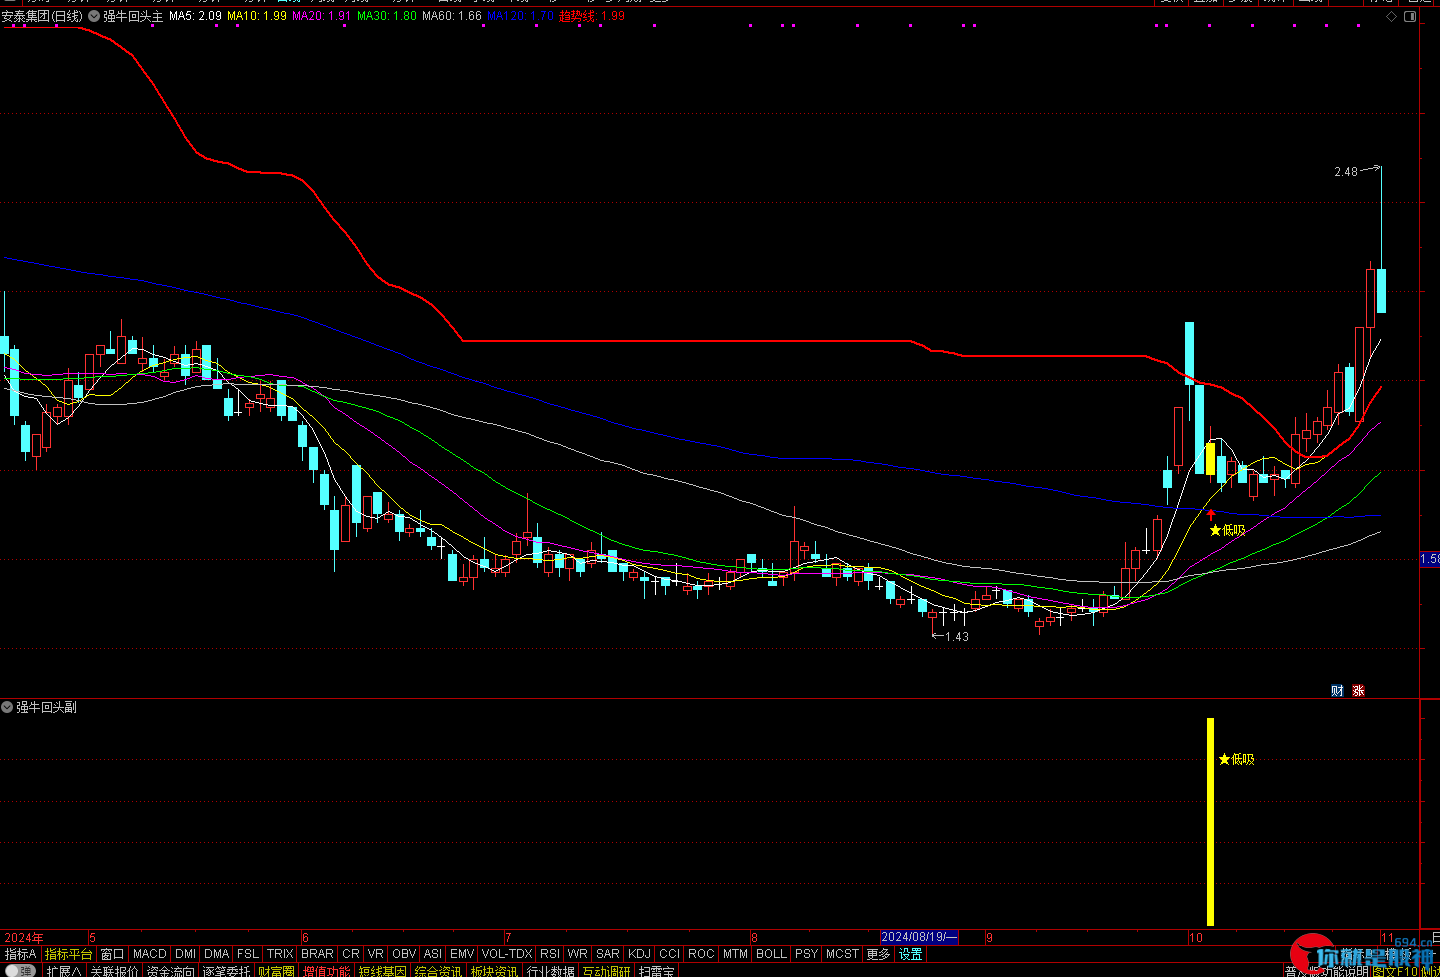Image resolution: width=1440 pixels, height=977 pixels.
Task: Click the green MA30: 1.80 legend
Action: pos(387,16)
